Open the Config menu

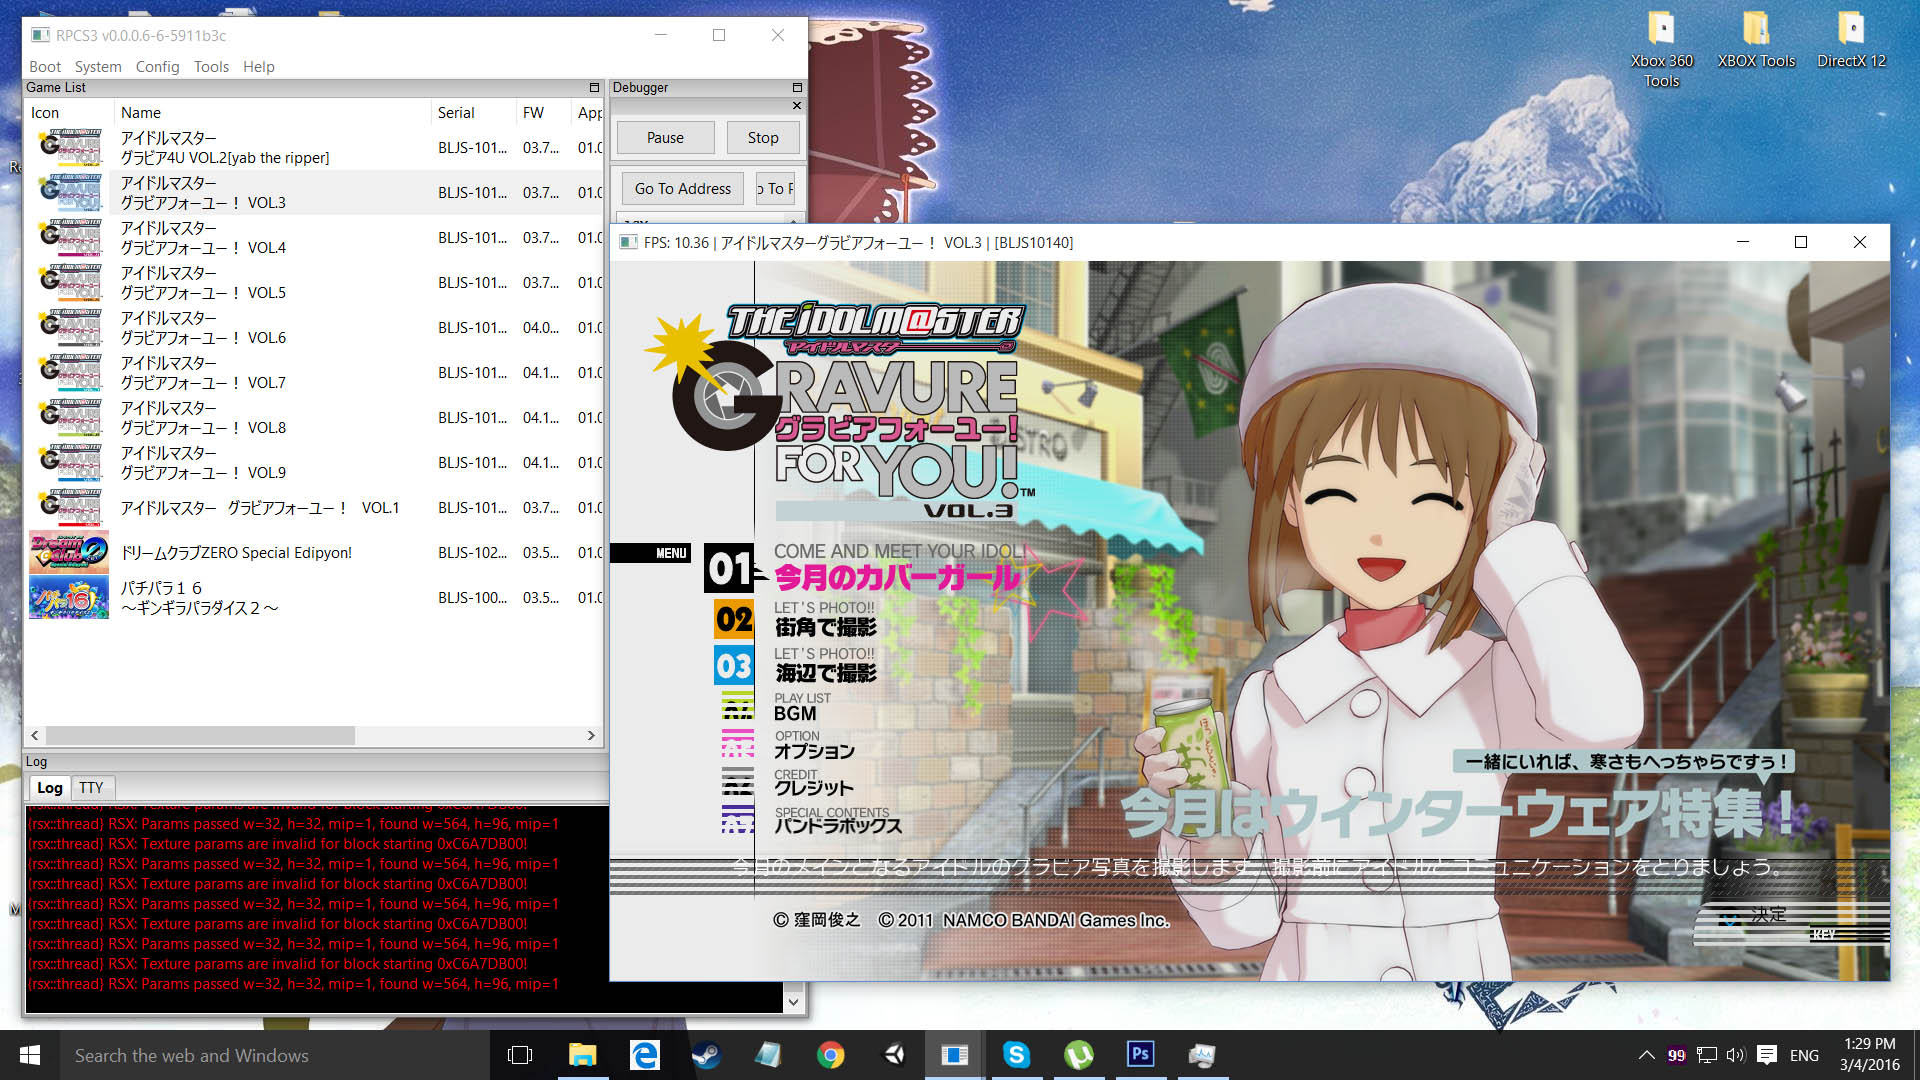click(157, 66)
